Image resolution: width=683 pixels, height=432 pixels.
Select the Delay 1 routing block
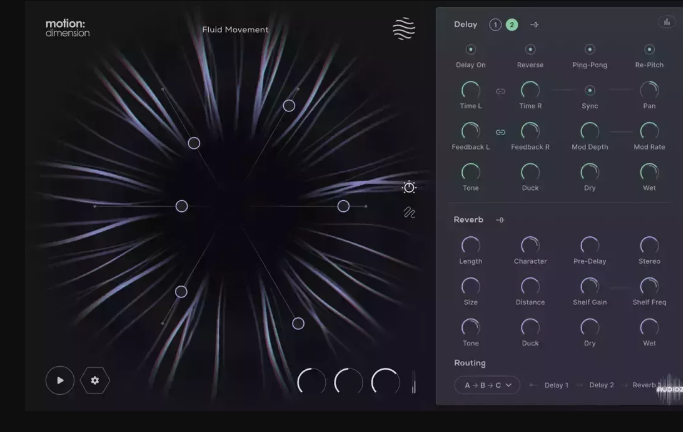tap(556, 385)
